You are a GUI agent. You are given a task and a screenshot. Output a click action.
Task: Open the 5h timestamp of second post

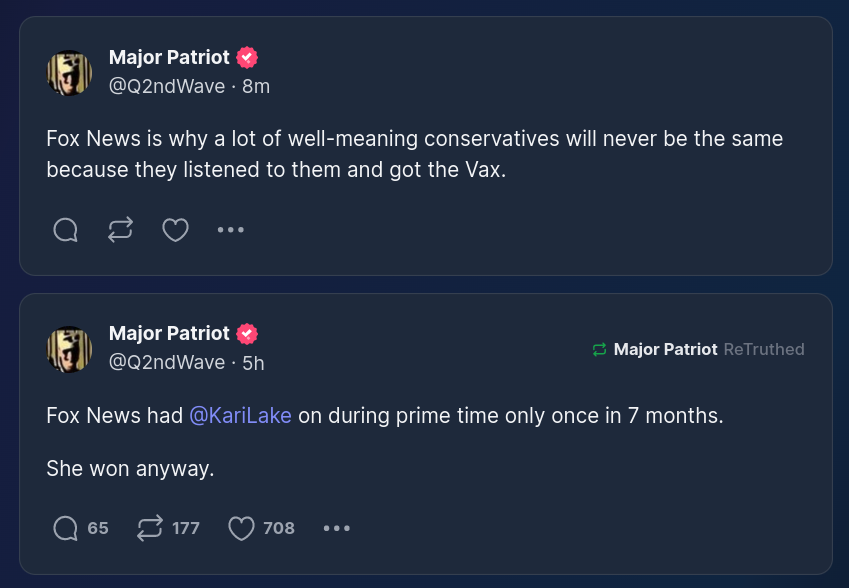pyautogui.click(x=254, y=362)
